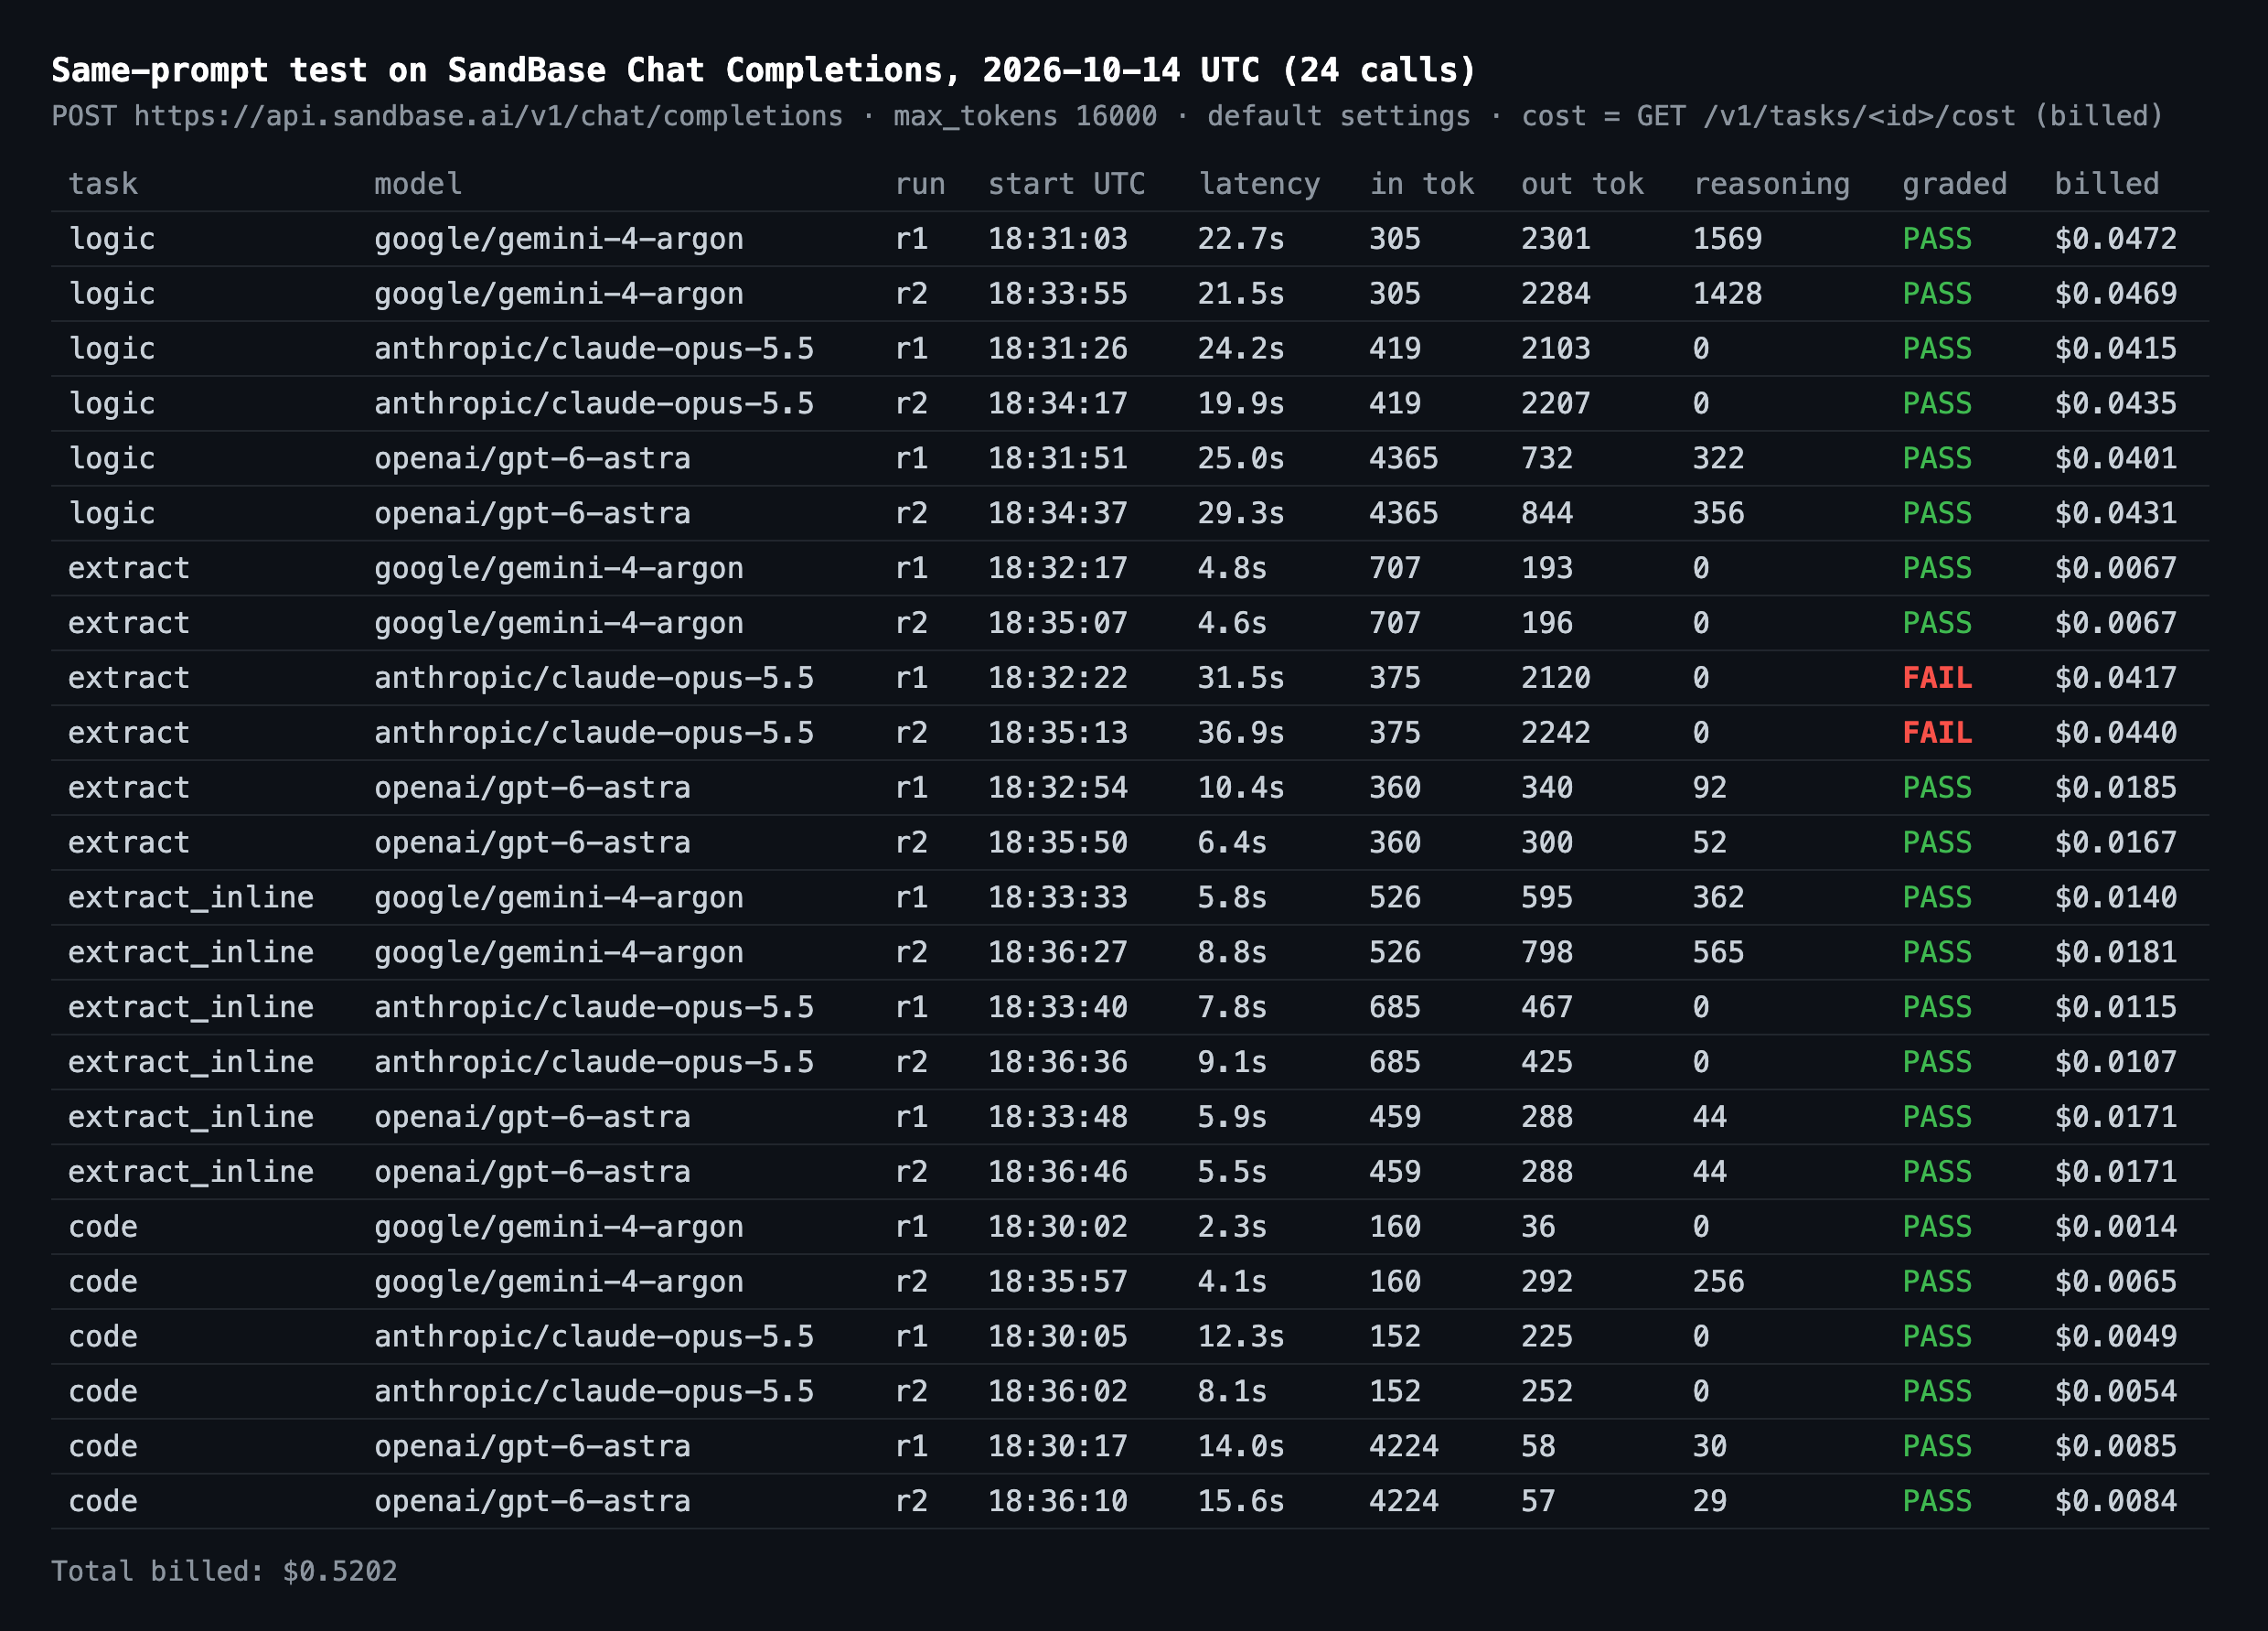Select start time 18:36:36
Viewport: 2268px width, 1631px height.
coord(1057,1062)
